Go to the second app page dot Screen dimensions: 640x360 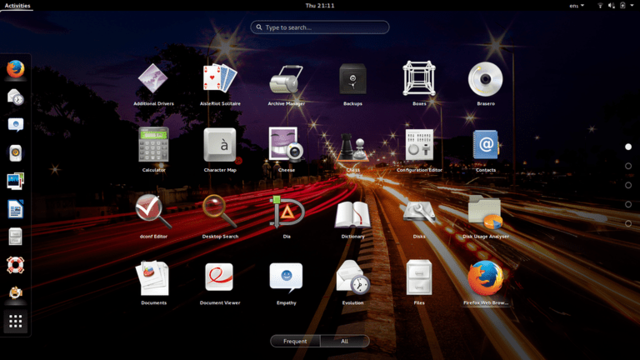point(628,166)
